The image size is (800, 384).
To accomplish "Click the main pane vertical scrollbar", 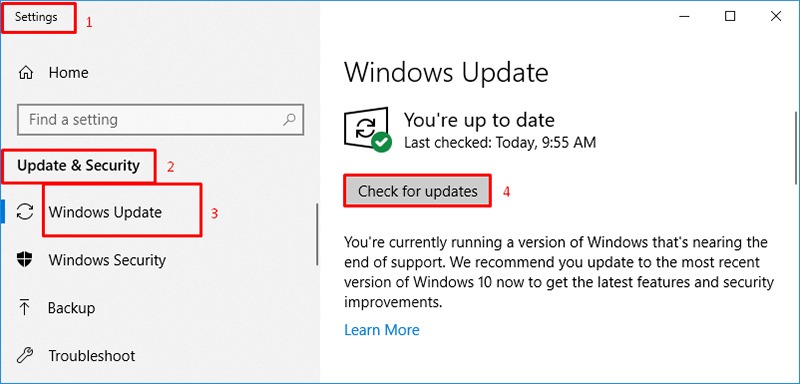I will [796, 148].
